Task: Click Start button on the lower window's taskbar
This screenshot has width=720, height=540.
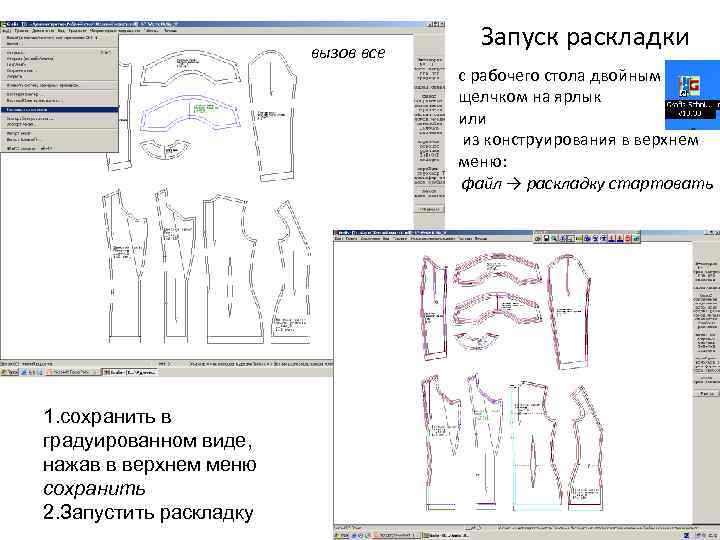Action: coord(342,535)
